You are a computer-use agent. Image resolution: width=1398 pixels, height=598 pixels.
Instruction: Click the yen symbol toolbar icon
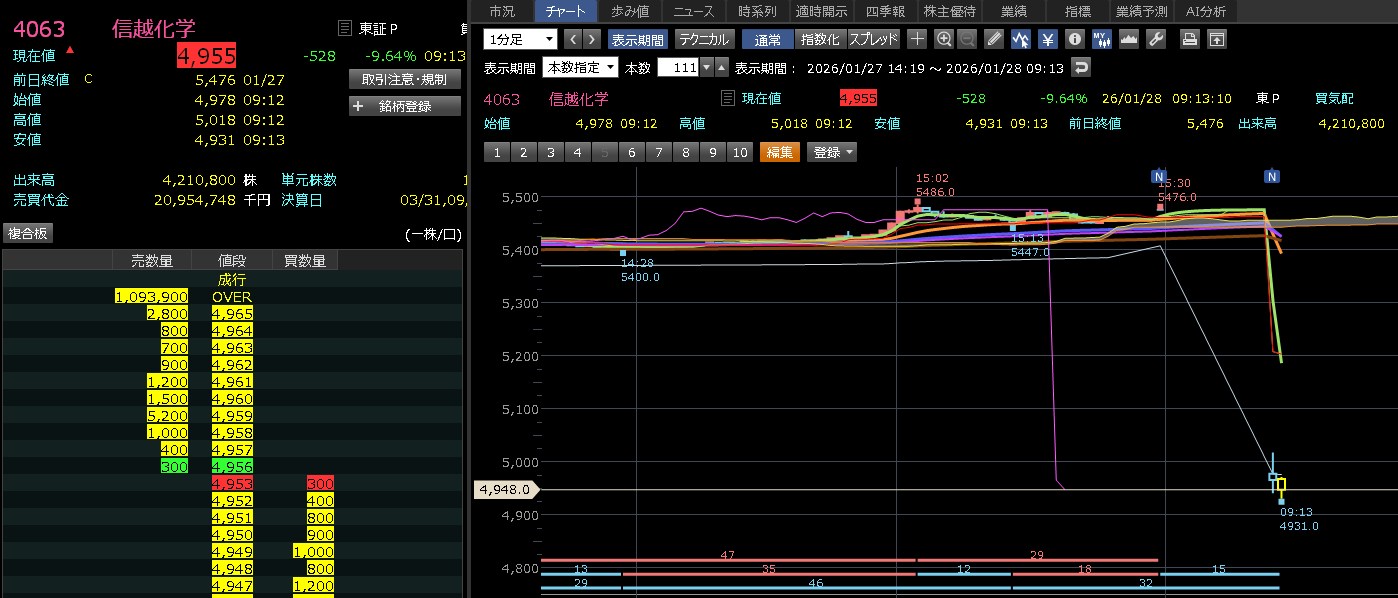(1048, 39)
